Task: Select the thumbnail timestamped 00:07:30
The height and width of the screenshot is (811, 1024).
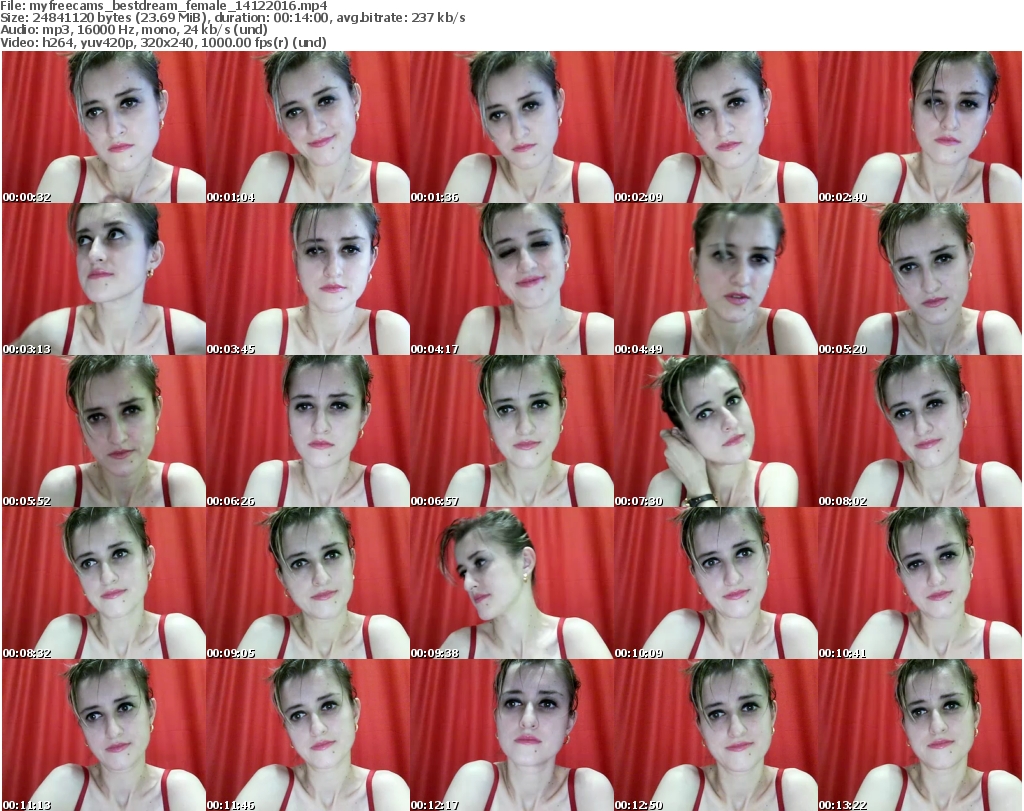Action: coord(716,432)
